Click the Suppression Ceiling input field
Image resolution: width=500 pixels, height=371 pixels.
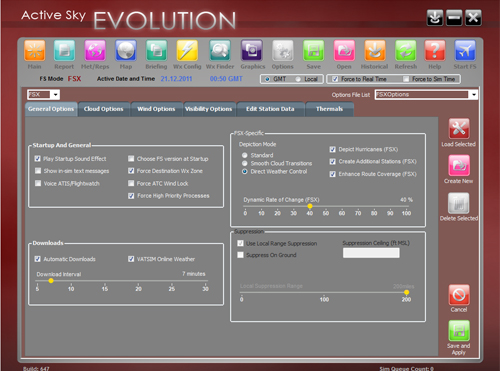click(371, 253)
